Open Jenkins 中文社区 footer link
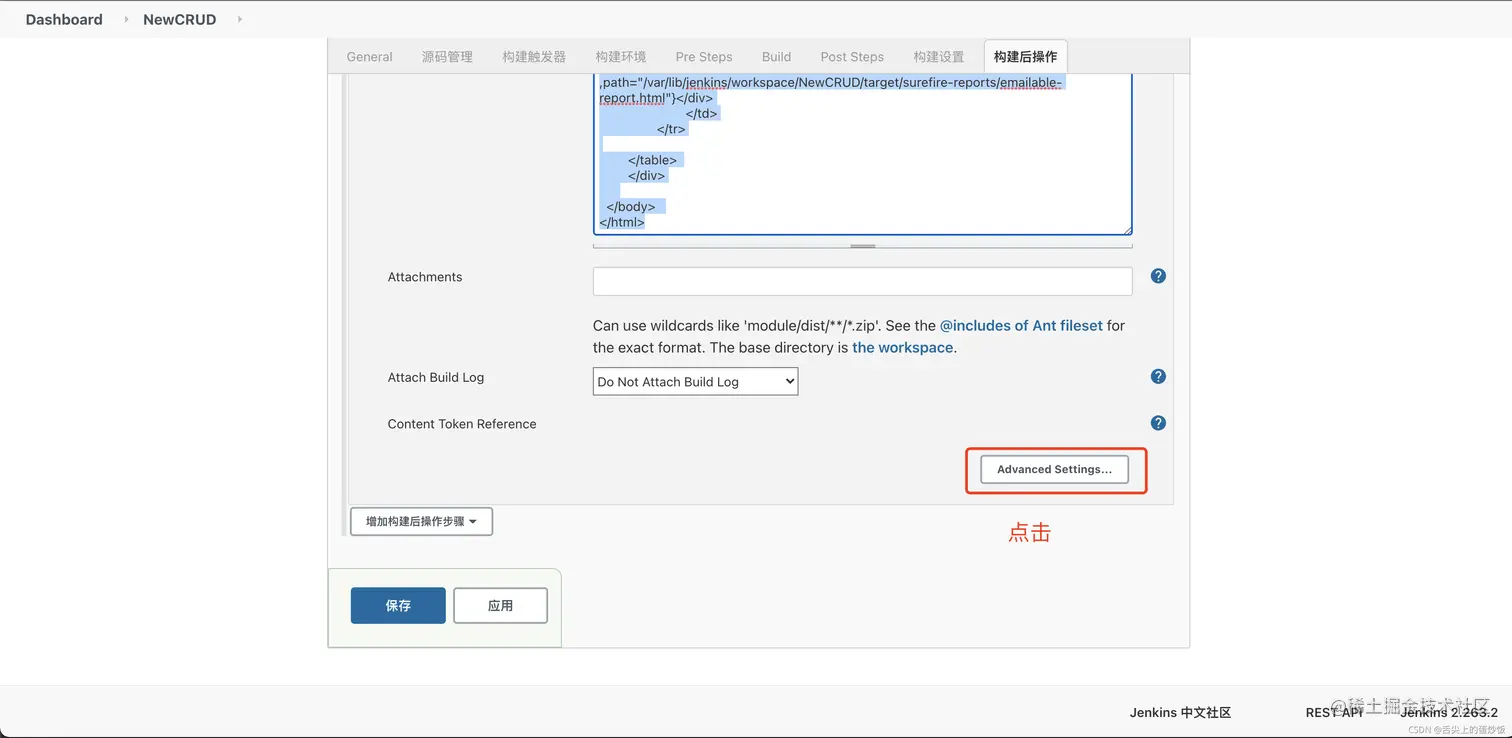This screenshot has width=1512, height=738. [x=1180, y=713]
